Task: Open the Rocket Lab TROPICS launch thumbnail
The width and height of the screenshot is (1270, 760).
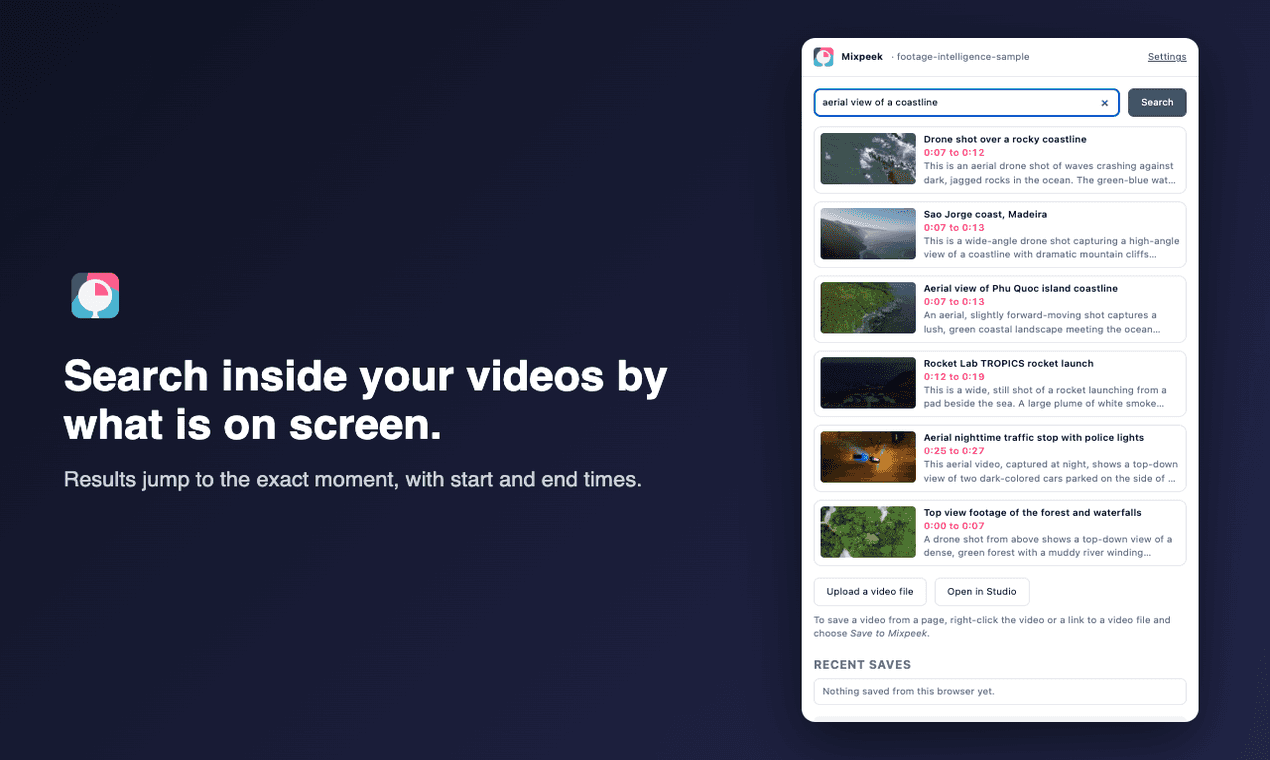Action: pyautogui.click(x=868, y=383)
